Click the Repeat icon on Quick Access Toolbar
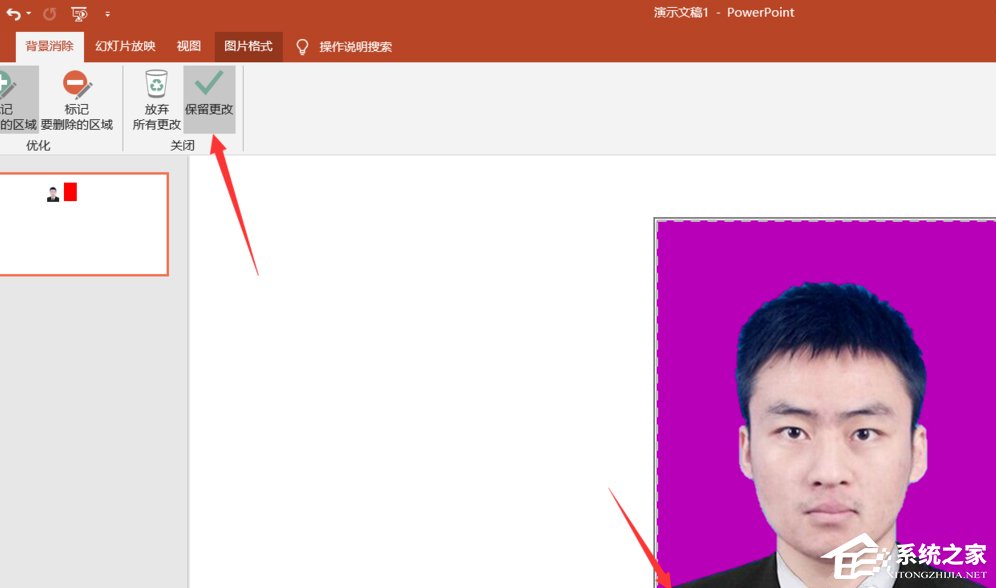This screenshot has width=996, height=588. click(x=49, y=14)
